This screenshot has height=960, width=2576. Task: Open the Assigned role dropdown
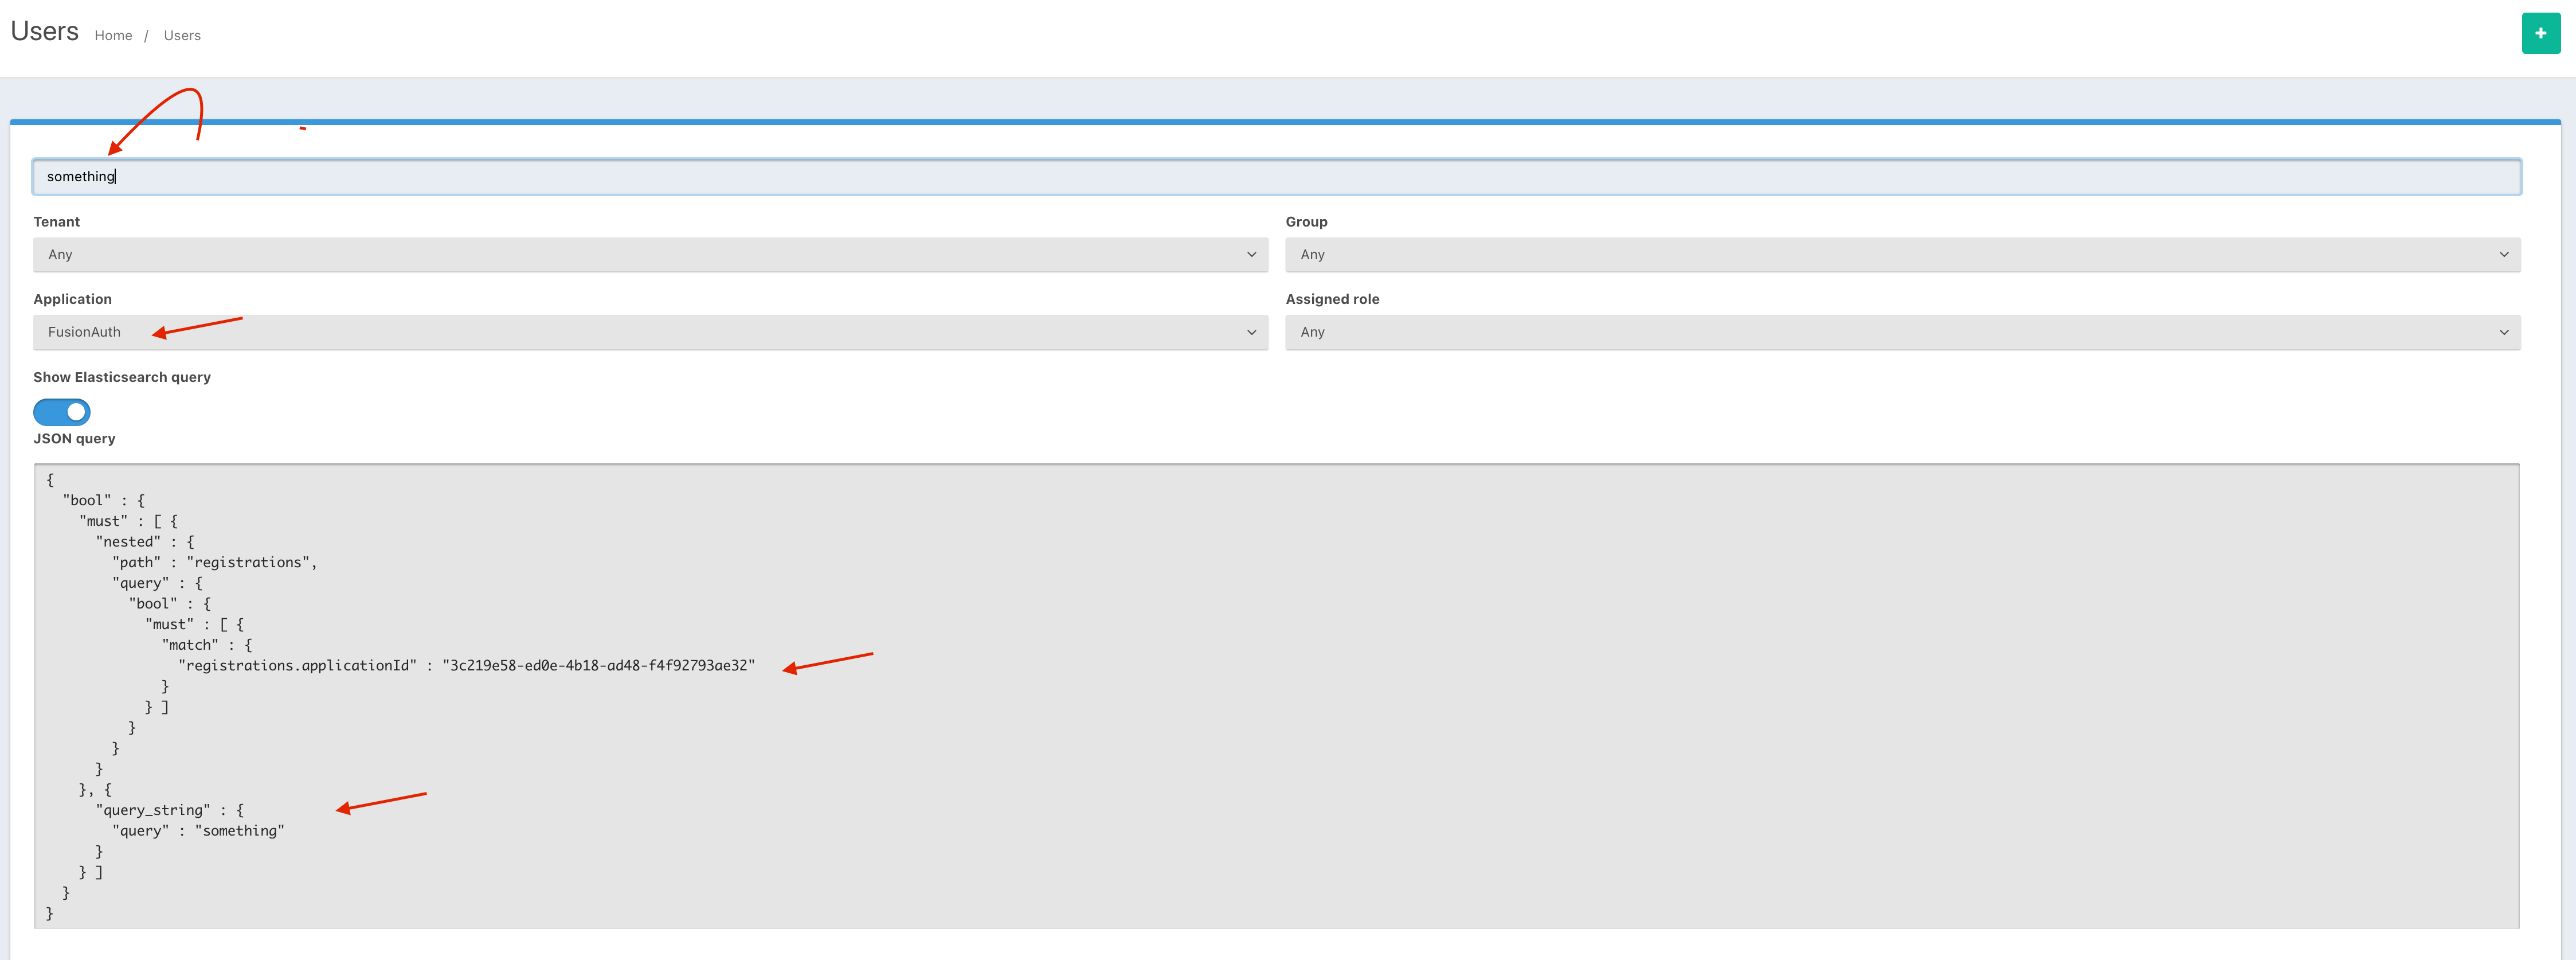tap(1902, 332)
